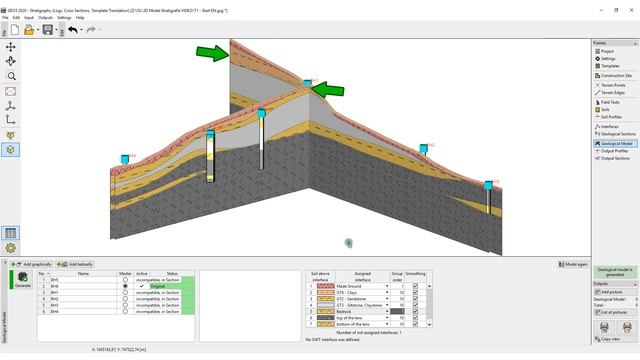This screenshot has height=360, width=640.
Task: Select the rotate view tool
Action: 11,61
